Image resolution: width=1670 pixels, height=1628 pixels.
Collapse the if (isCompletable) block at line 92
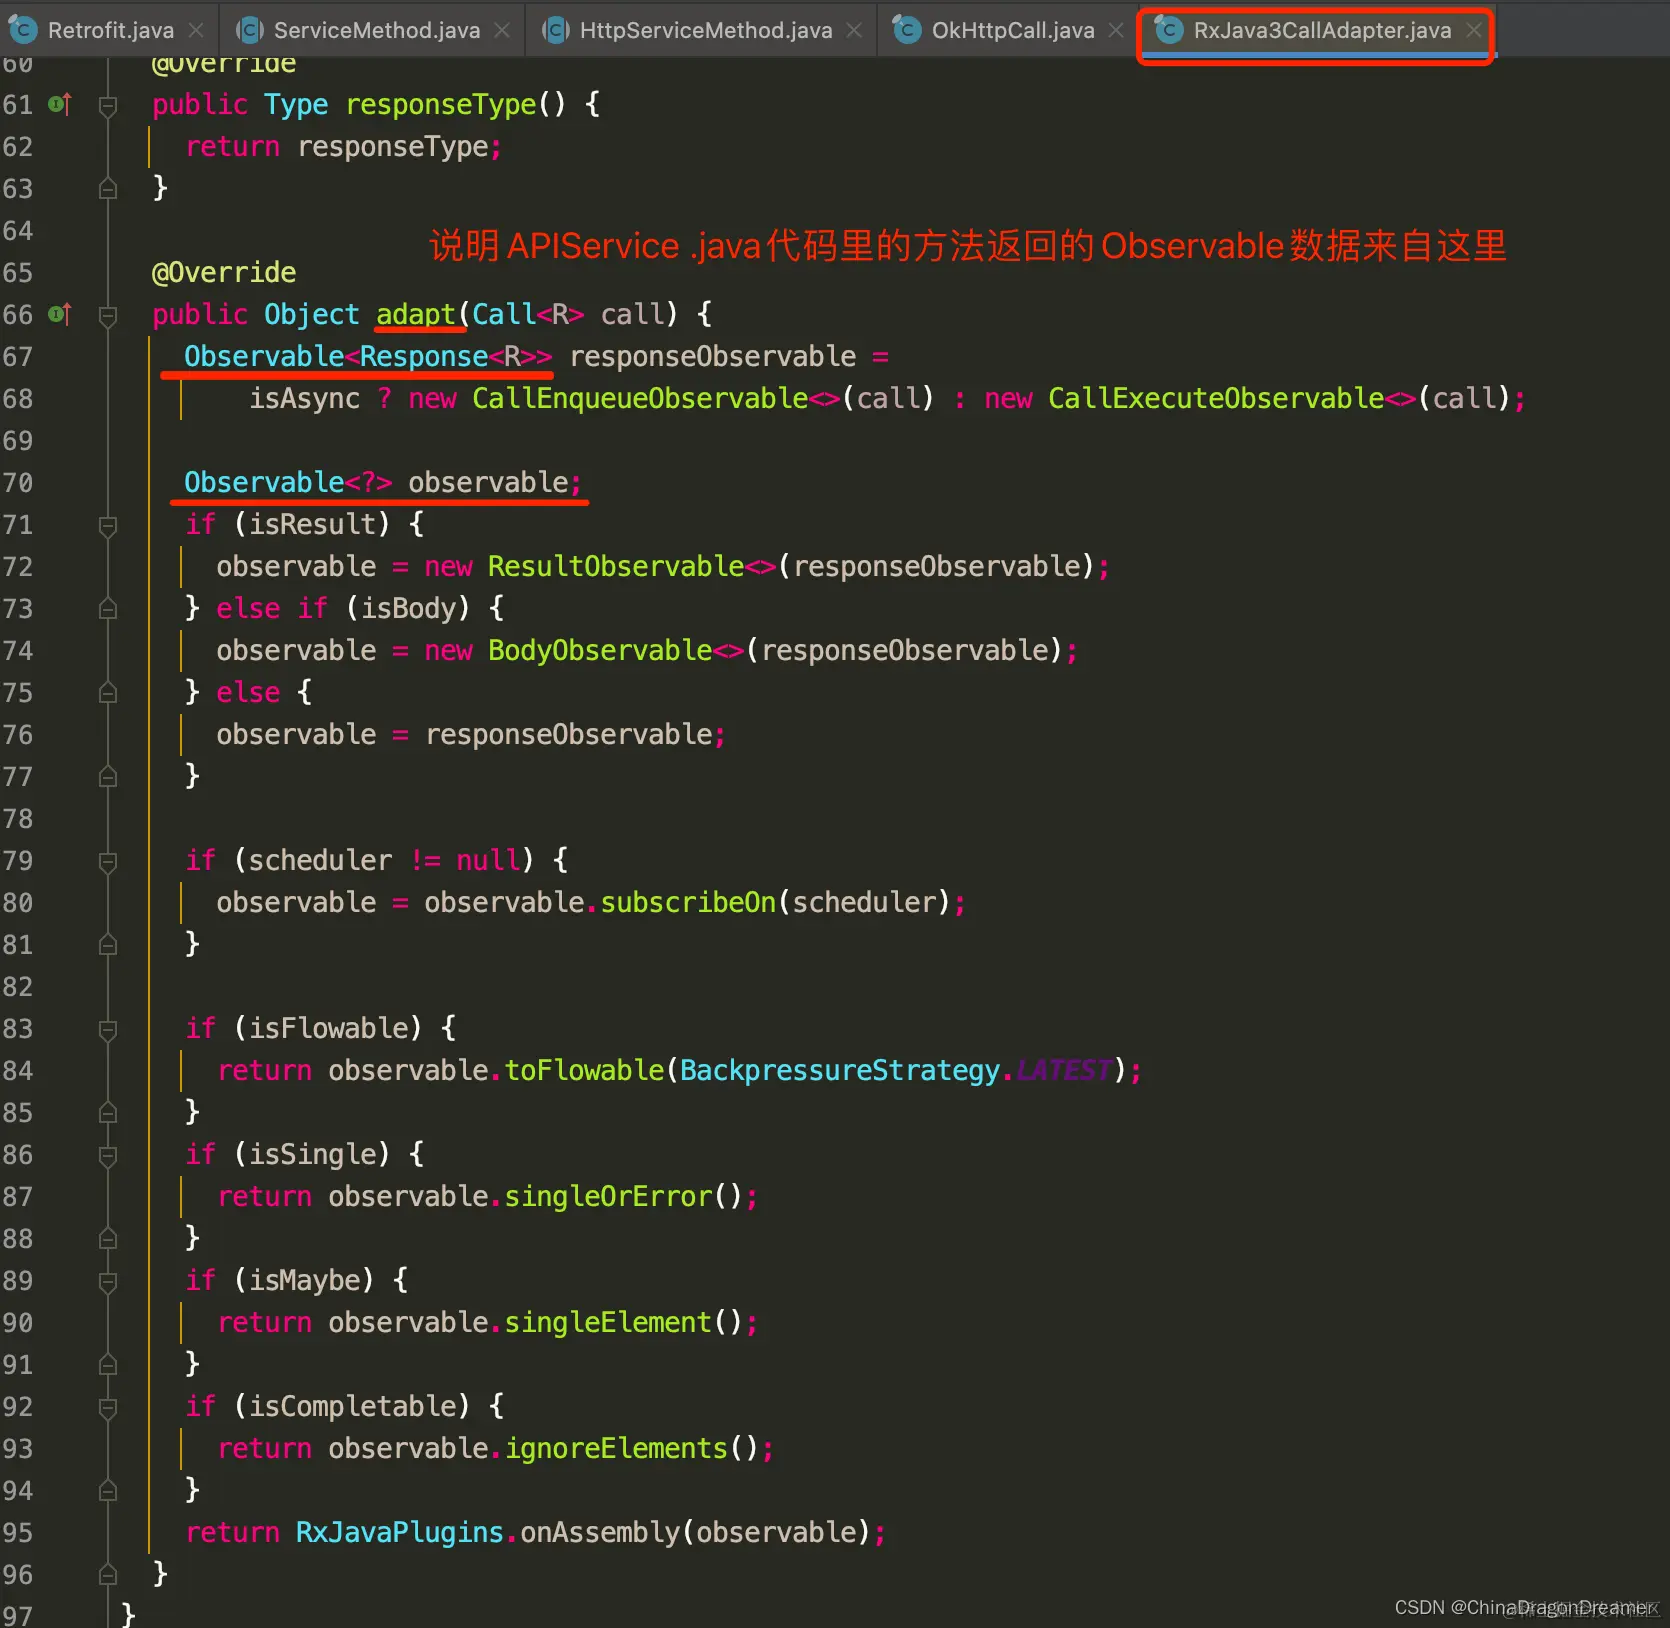(x=108, y=1407)
